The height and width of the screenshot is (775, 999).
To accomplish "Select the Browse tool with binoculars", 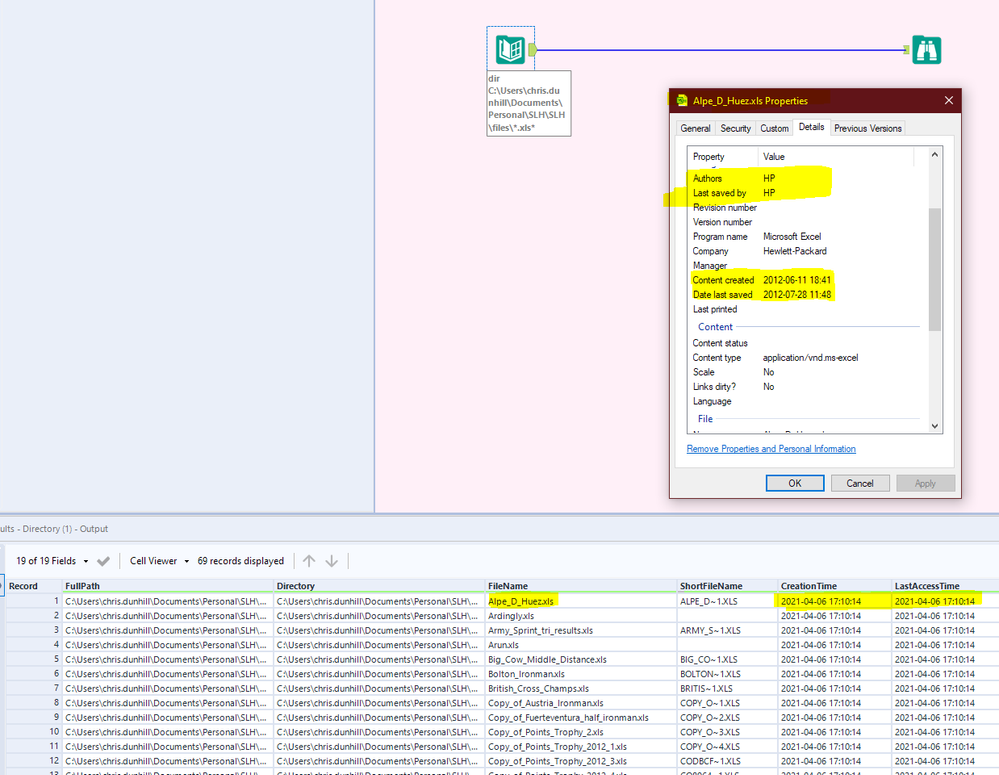I will (926, 50).
